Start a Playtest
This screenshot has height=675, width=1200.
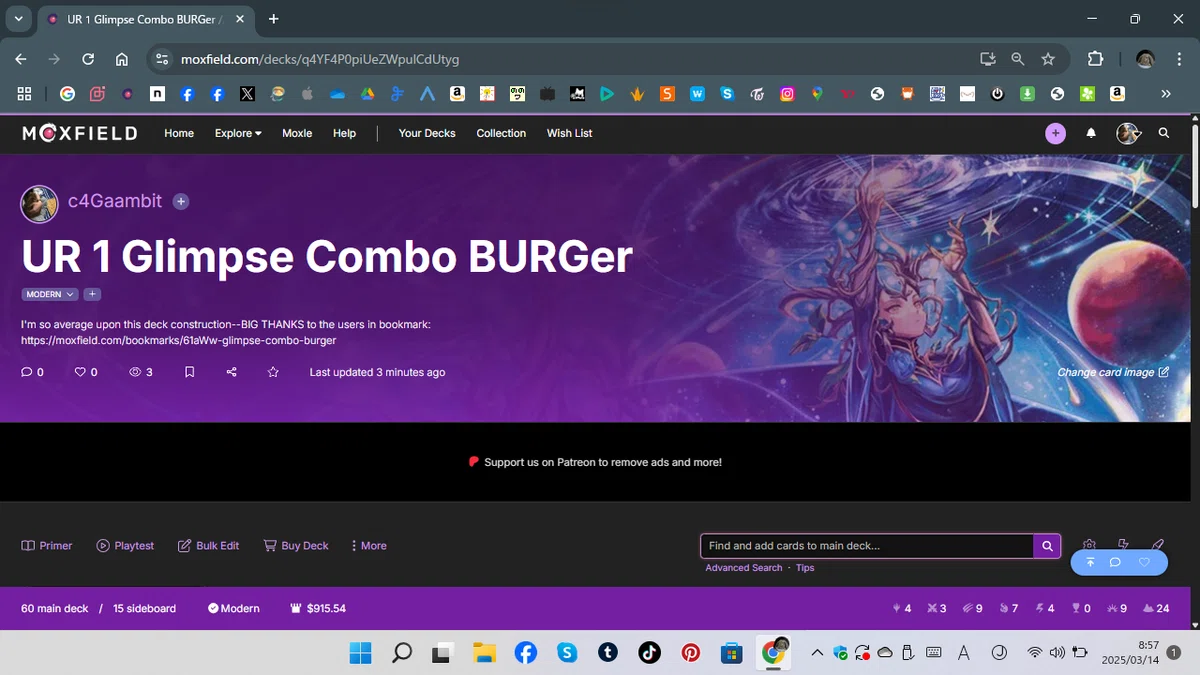click(x=125, y=546)
